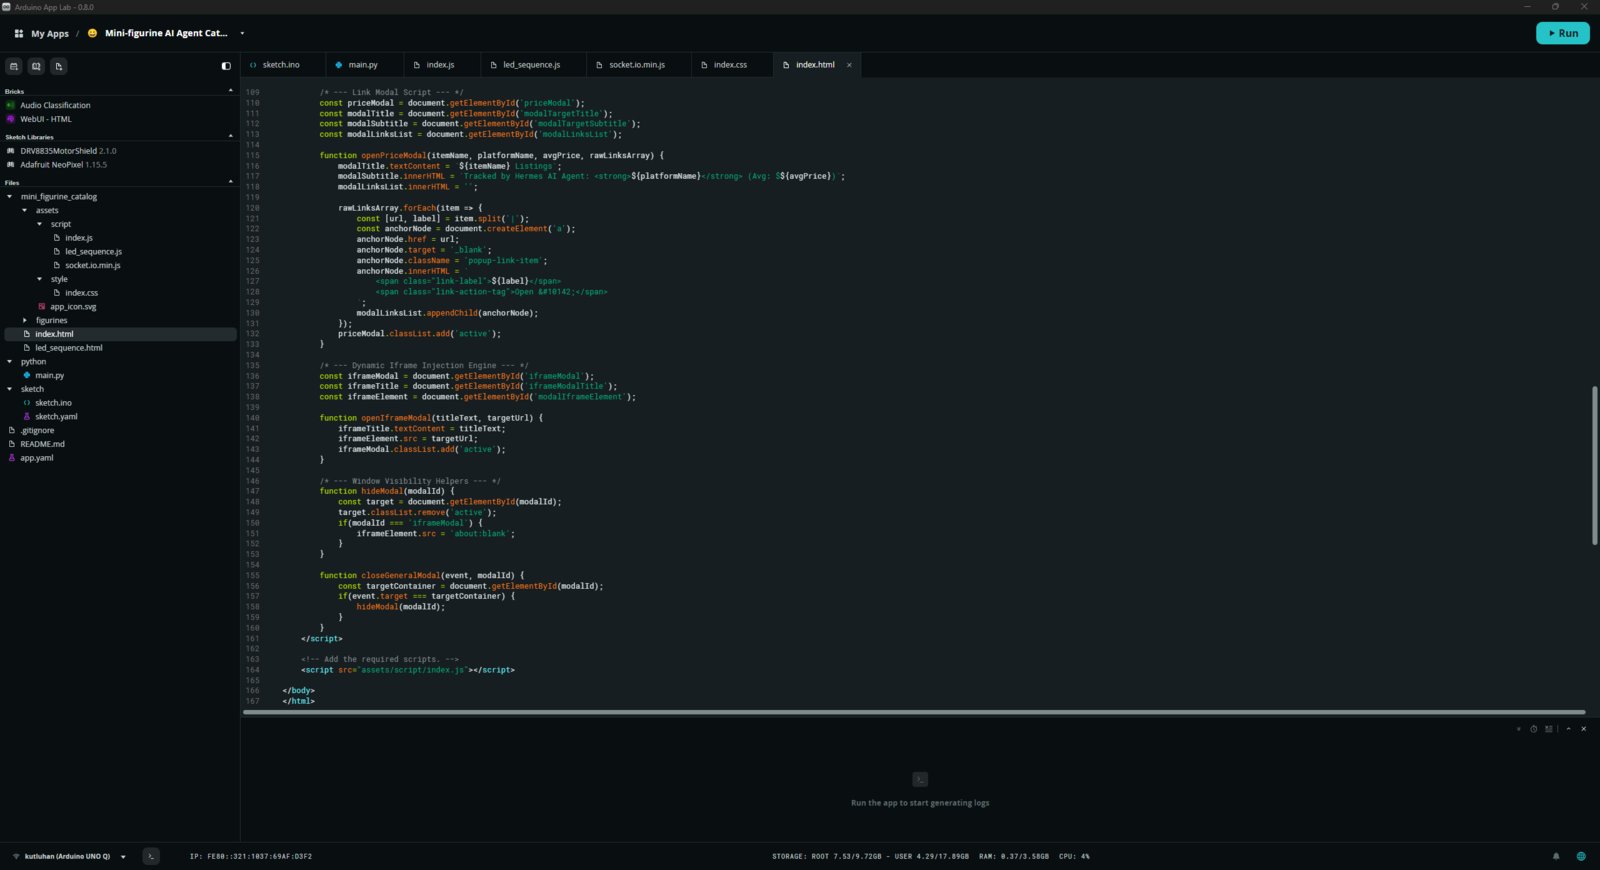This screenshot has height=870, width=1600.
Task: Switch to the led_sequence.js tab
Action: [532, 65]
